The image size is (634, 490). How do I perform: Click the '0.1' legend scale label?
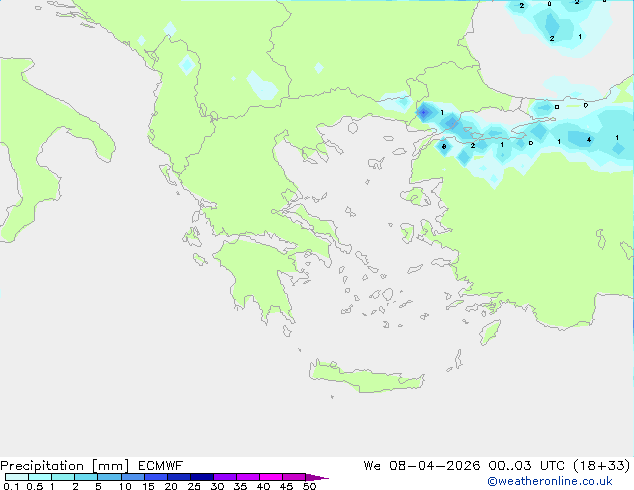[11, 486]
